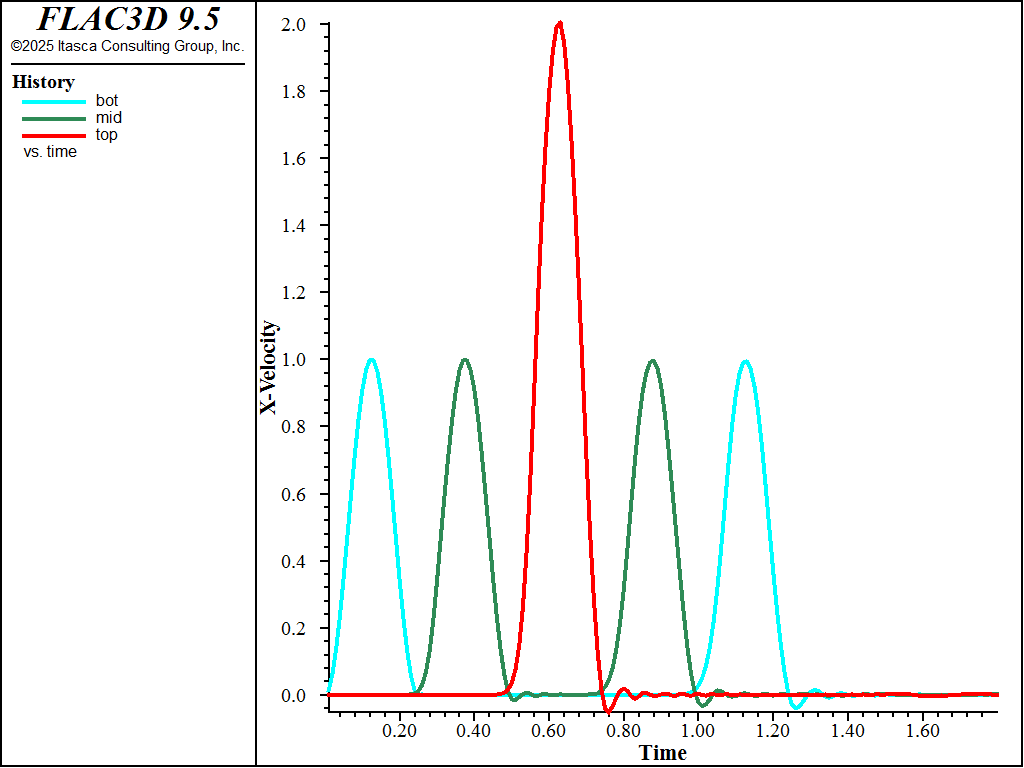The width and height of the screenshot is (1024, 768).
Task: Click the 'Time' x-axis label
Action: tap(663, 752)
